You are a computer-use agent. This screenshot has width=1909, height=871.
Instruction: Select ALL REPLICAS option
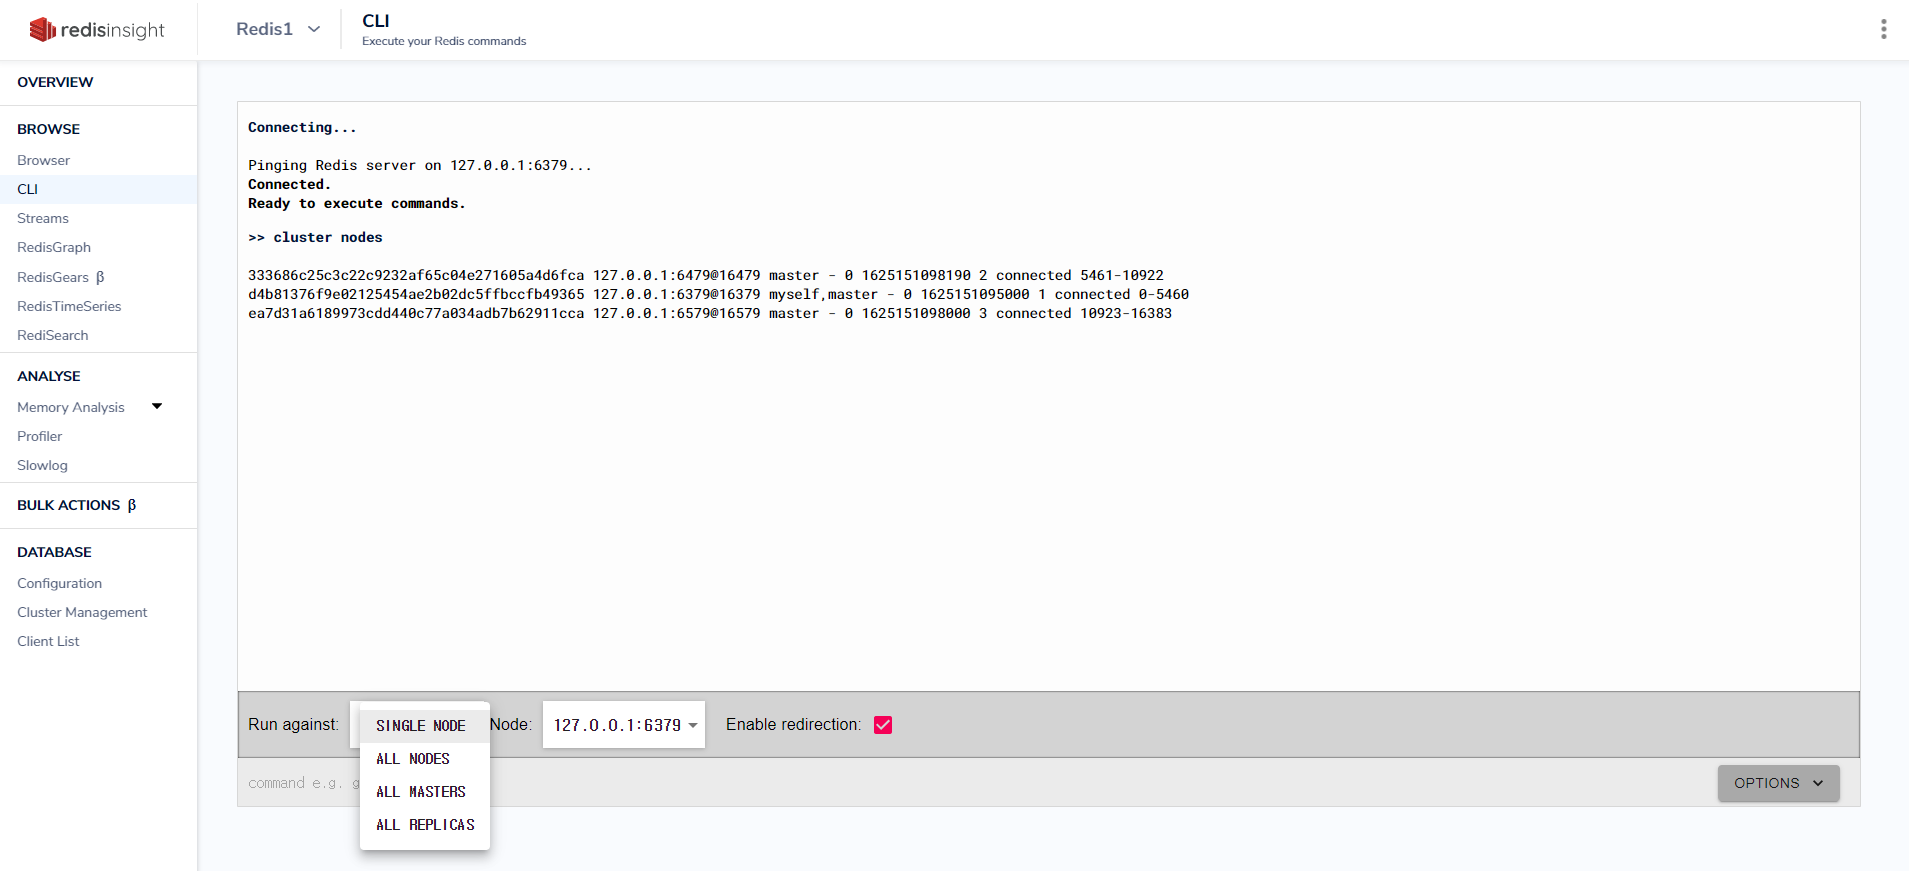pos(425,825)
